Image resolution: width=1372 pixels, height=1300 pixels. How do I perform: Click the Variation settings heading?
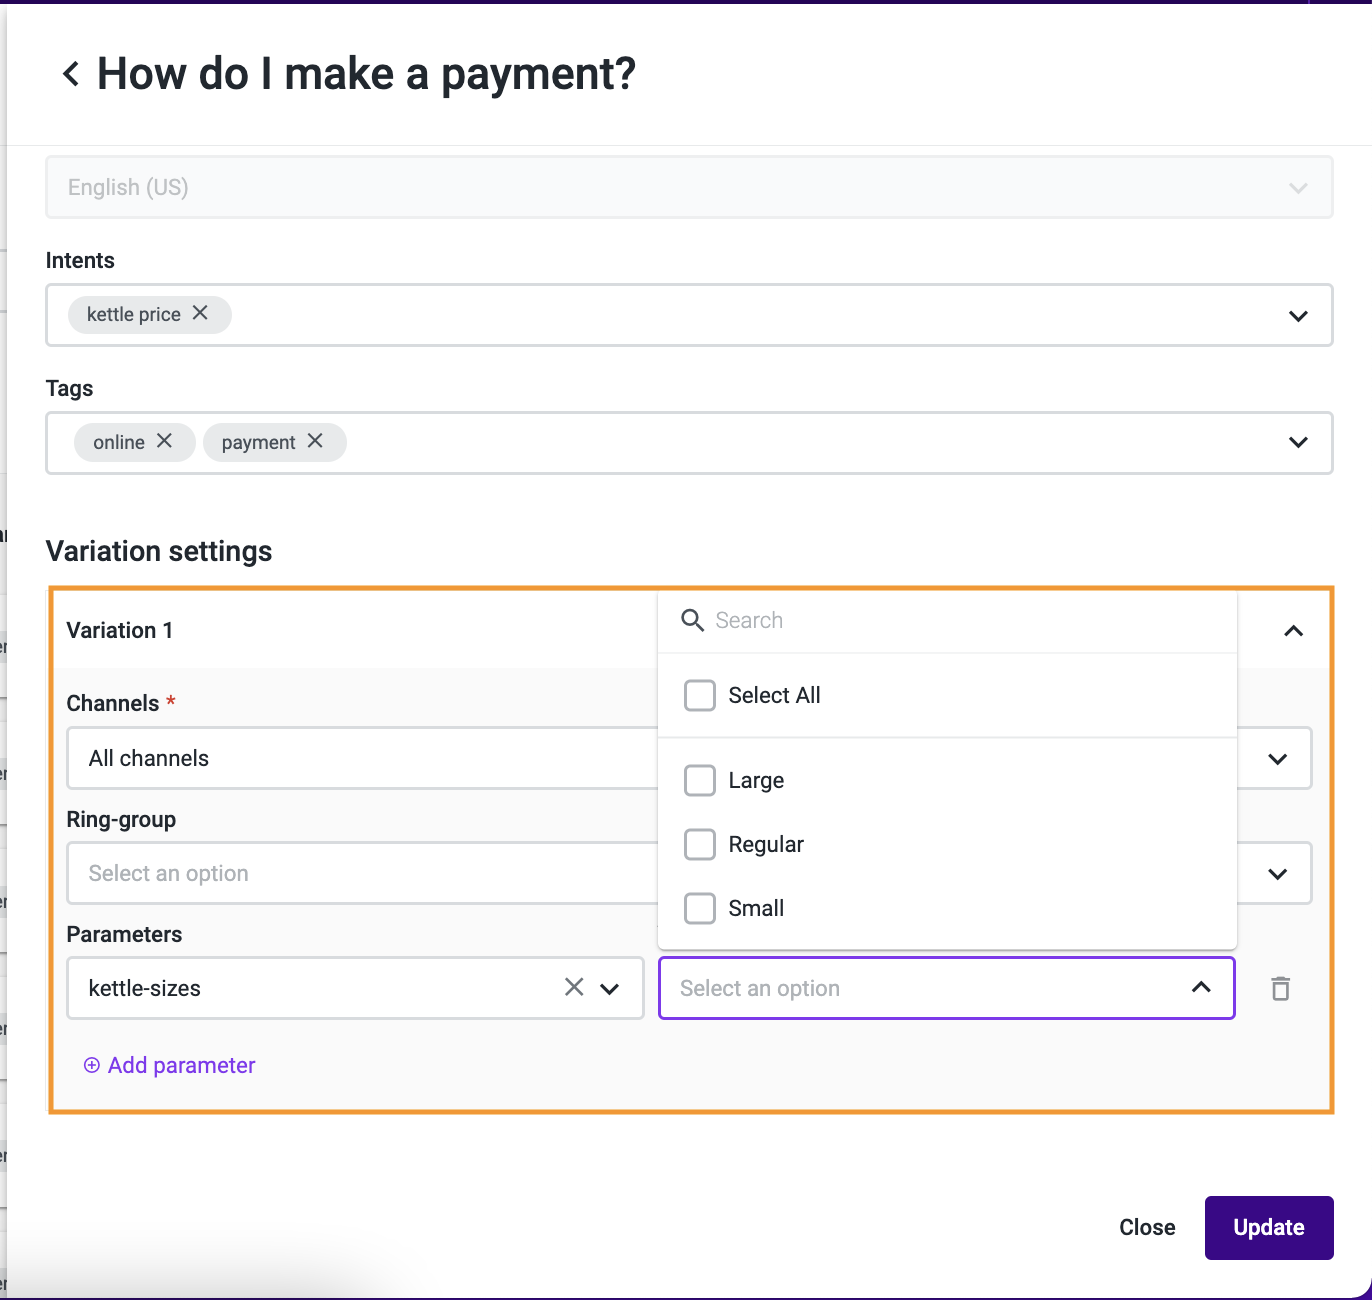coord(159,551)
